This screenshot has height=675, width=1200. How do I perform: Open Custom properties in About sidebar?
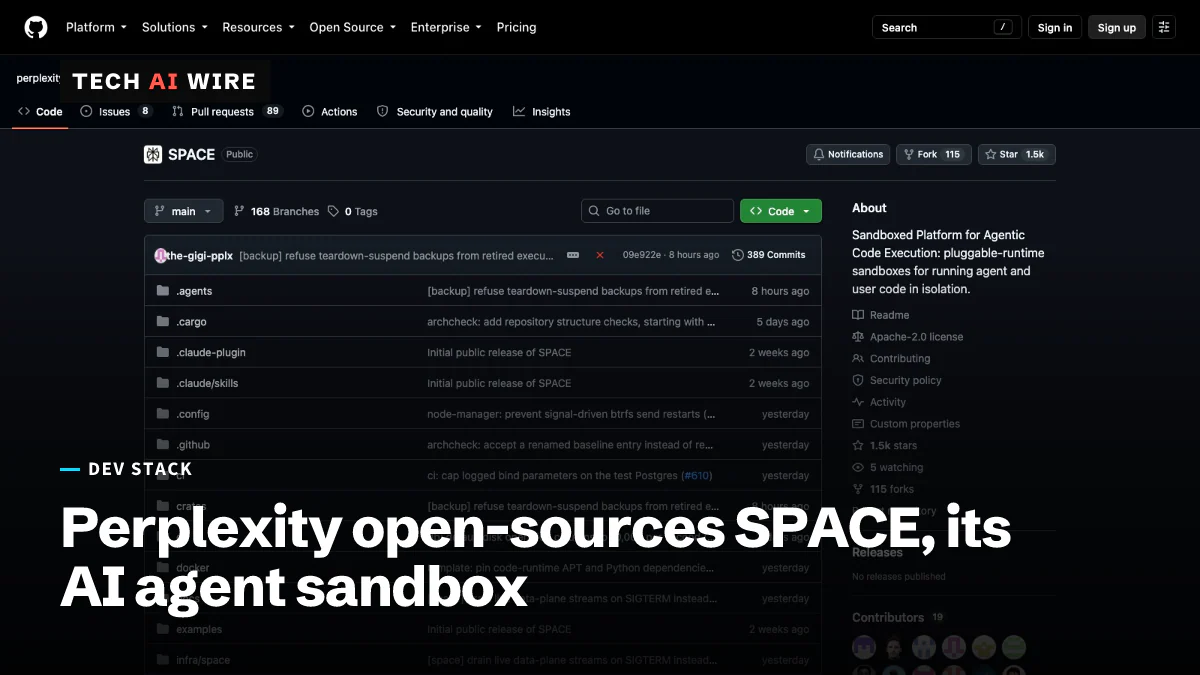[905, 424]
